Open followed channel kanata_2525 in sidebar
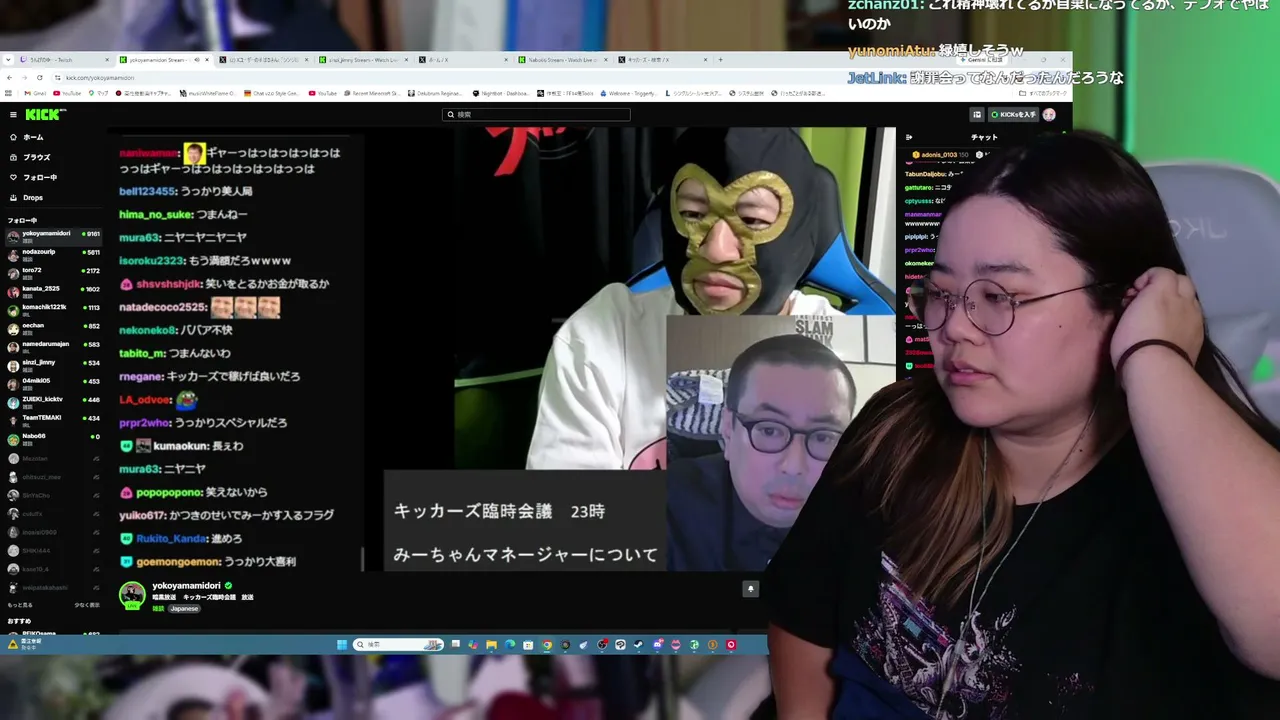The width and height of the screenshot is (1280, 720). click(x=53, y=290)
